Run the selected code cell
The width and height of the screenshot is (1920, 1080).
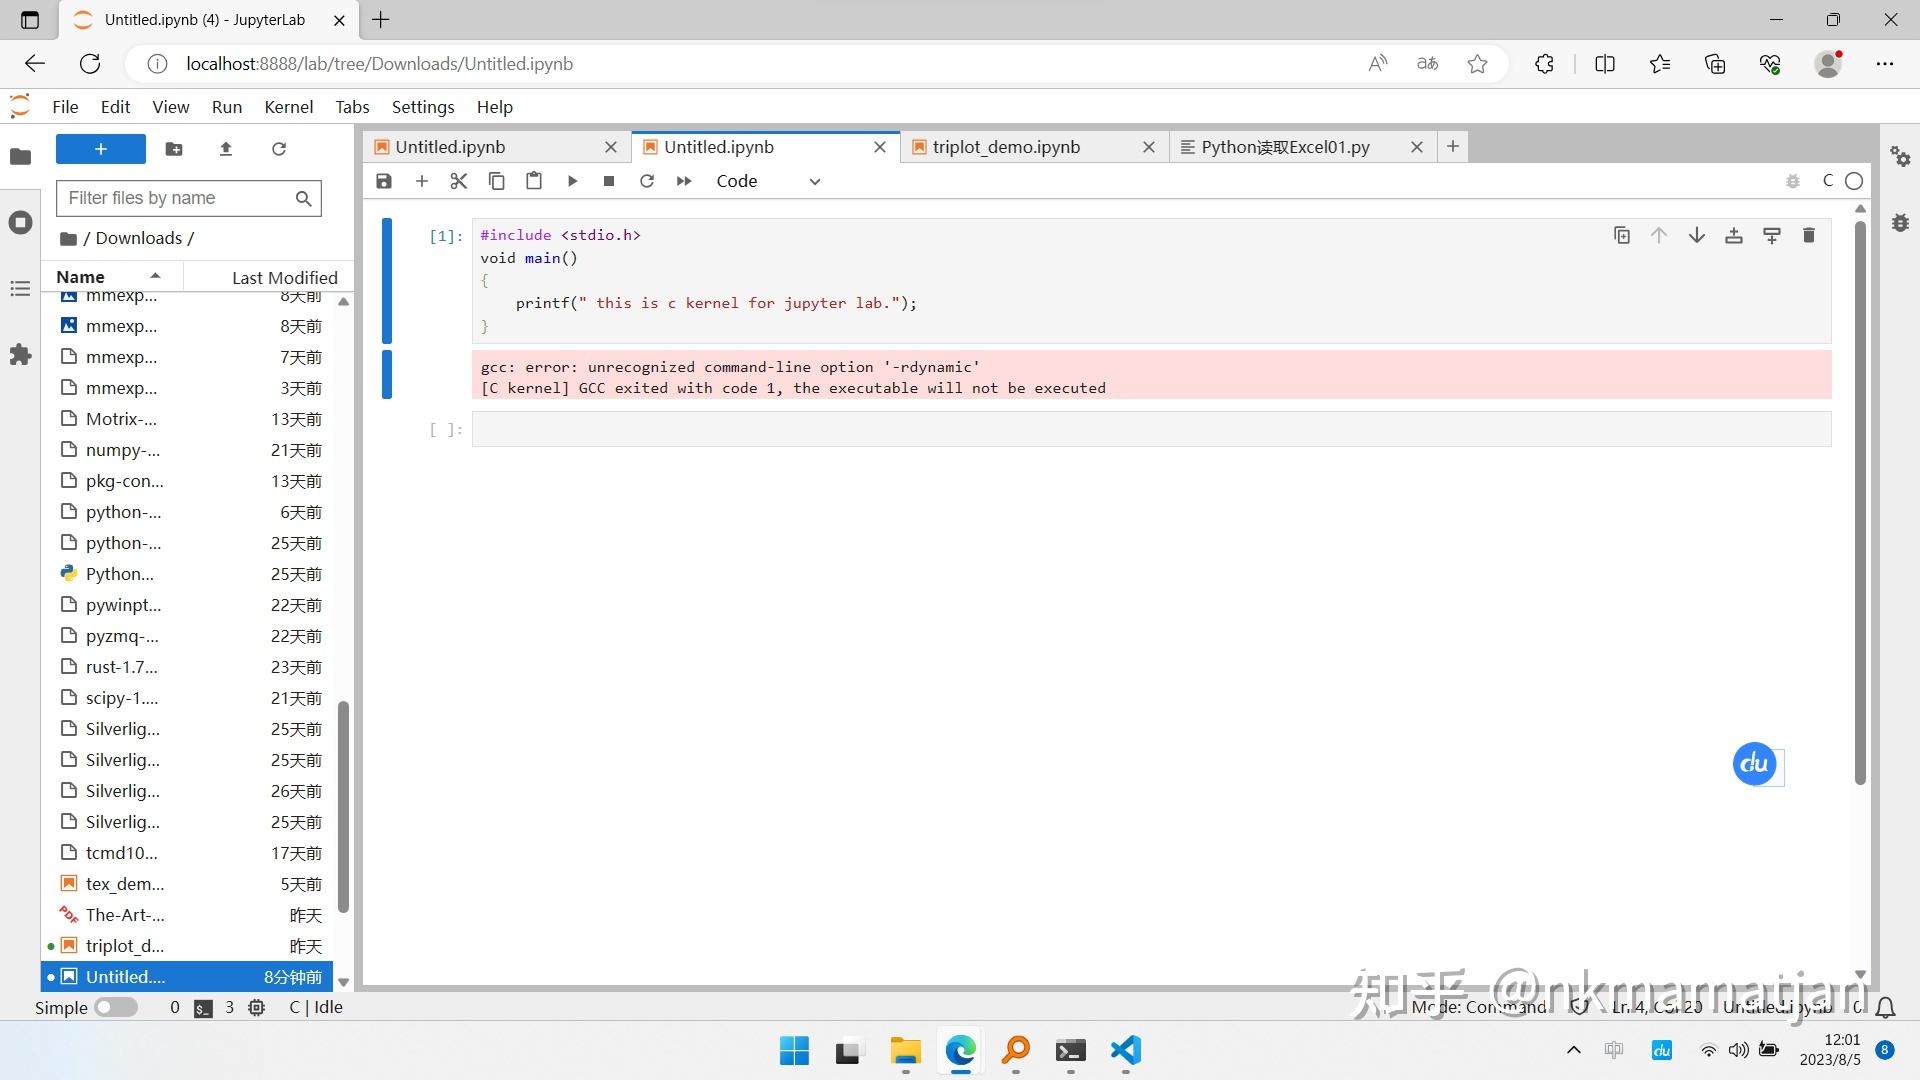pos(572,181)
